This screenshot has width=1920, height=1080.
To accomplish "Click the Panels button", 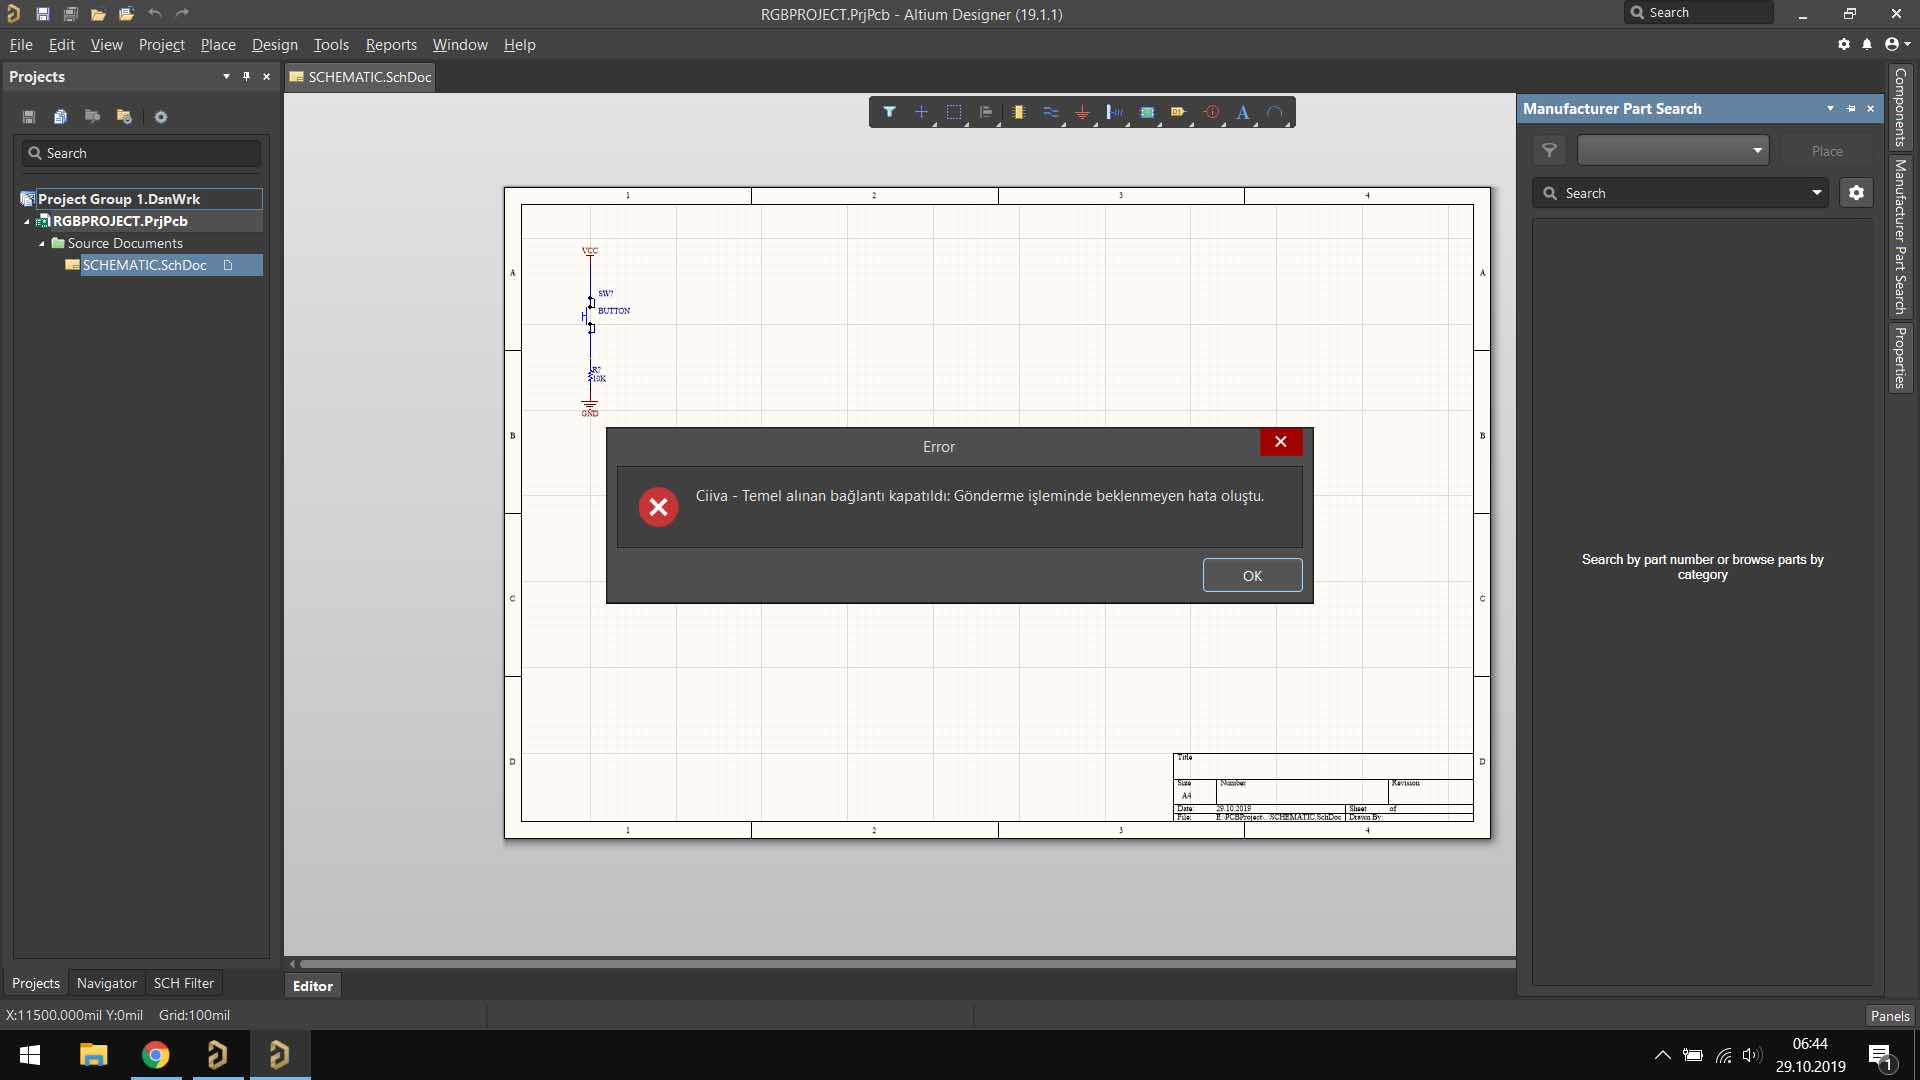I will point(1889,1015).
